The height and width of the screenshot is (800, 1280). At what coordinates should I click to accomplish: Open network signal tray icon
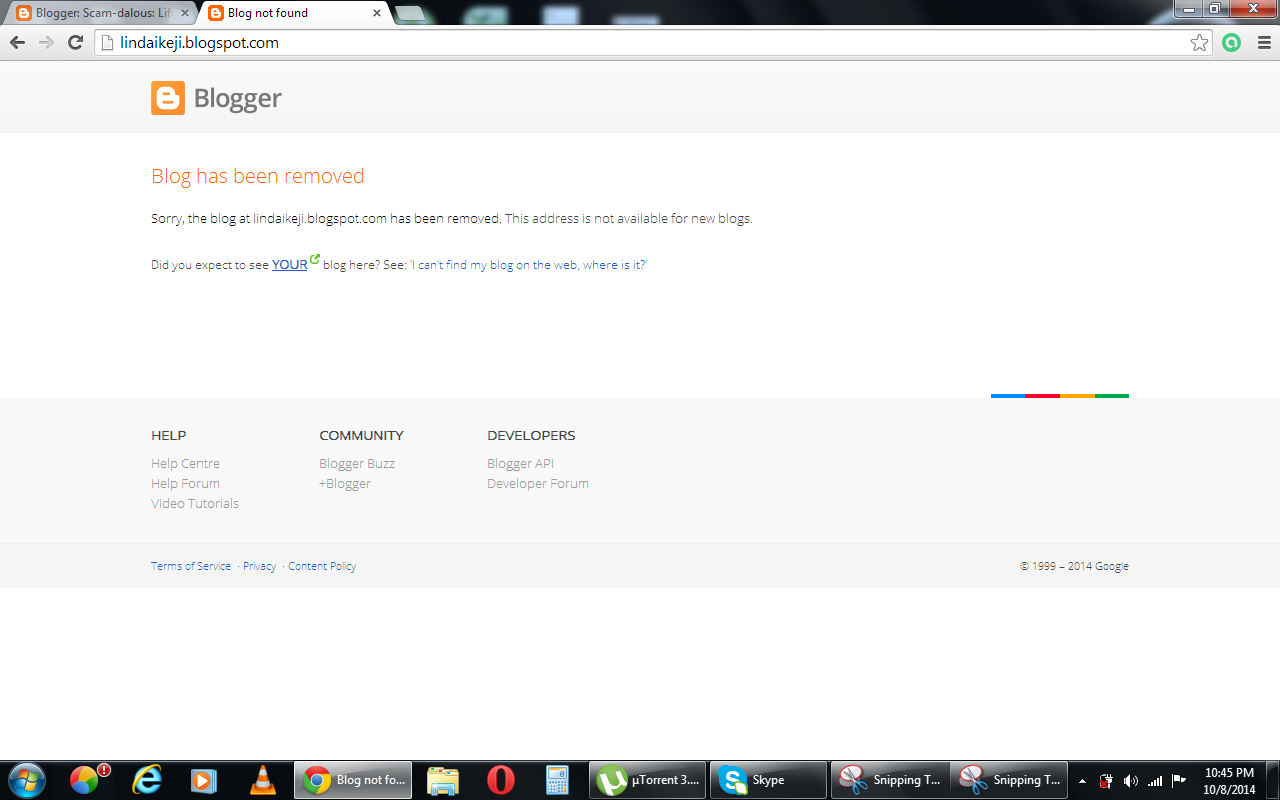[x=1155, y=780]
